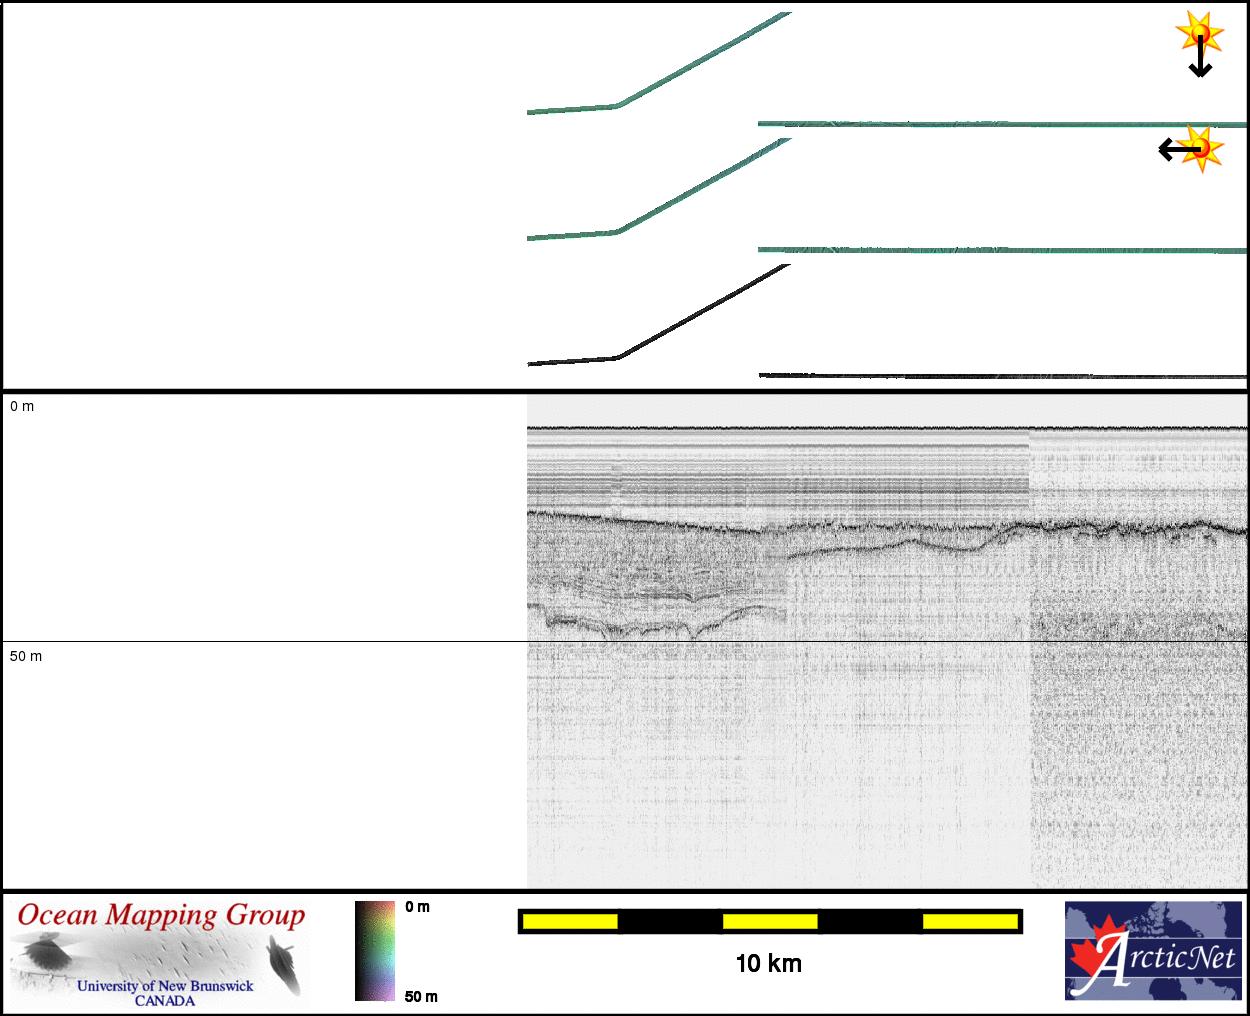Click the middle yellow scale bar segment
Viewport: 1250px width, 1016px height.
click(x=770, y=921)
